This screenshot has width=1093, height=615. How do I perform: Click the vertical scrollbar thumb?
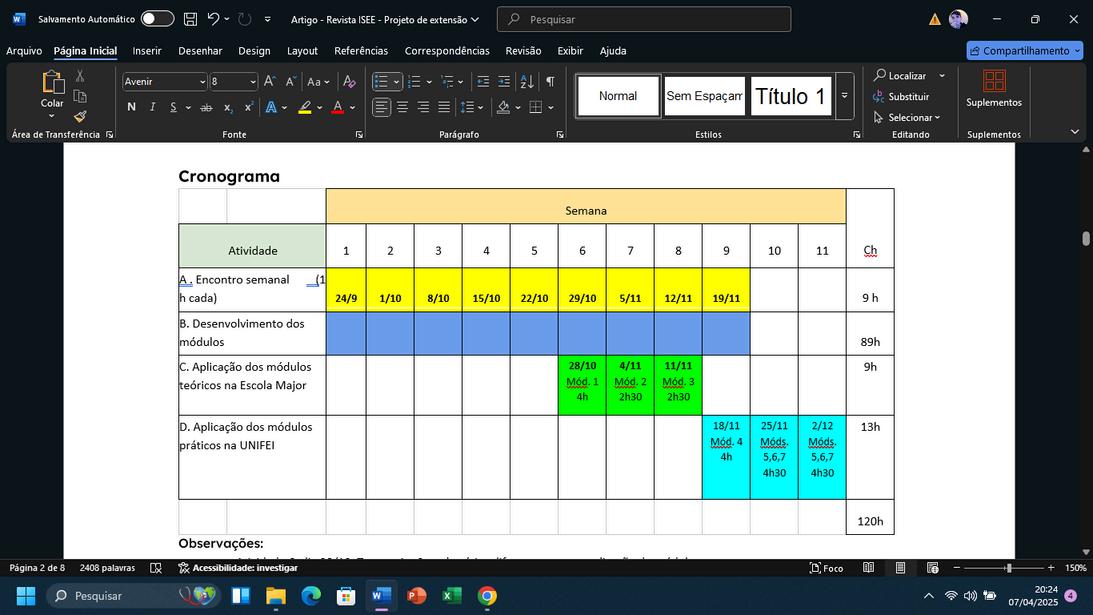[1085, 238]
